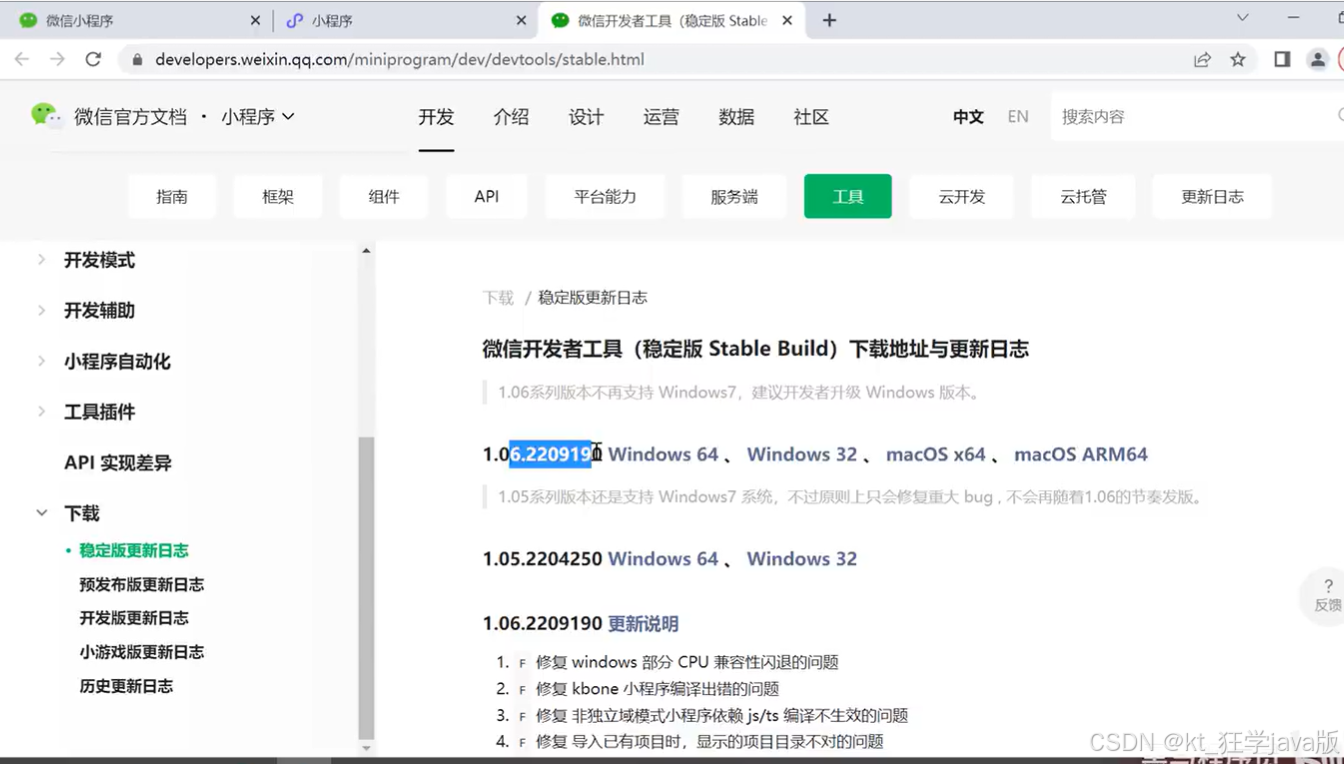Image resolution: width=1344 pixels, height=764 pixels.
Task: Open the API section
Action: 487,196
